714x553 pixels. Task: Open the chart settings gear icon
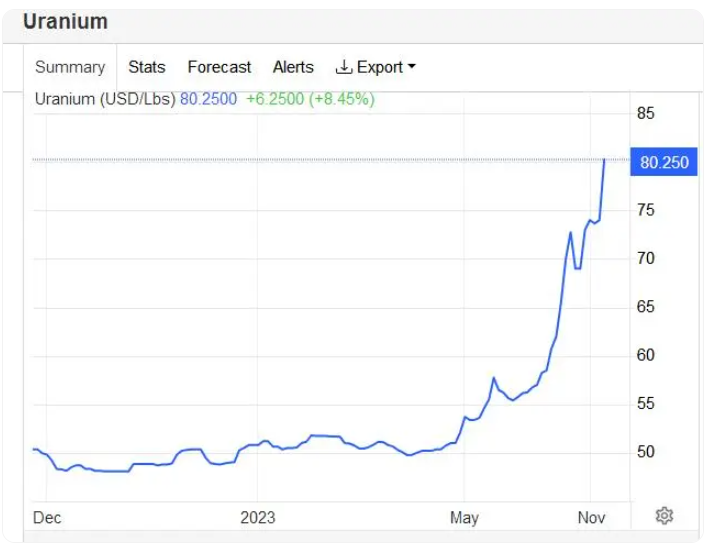664,515
